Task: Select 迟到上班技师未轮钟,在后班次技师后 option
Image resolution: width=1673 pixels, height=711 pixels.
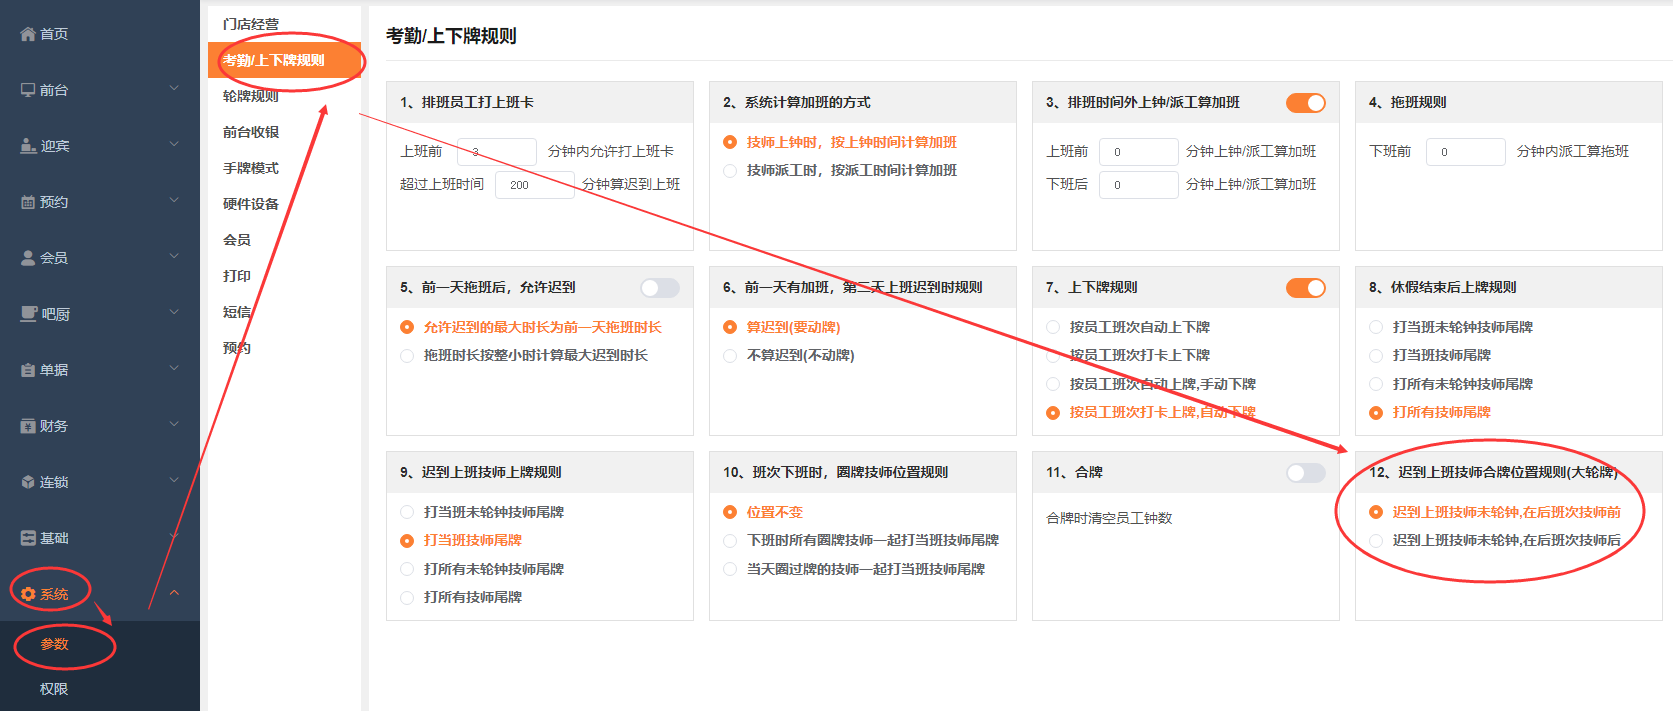Action: tap(1495, 540)
